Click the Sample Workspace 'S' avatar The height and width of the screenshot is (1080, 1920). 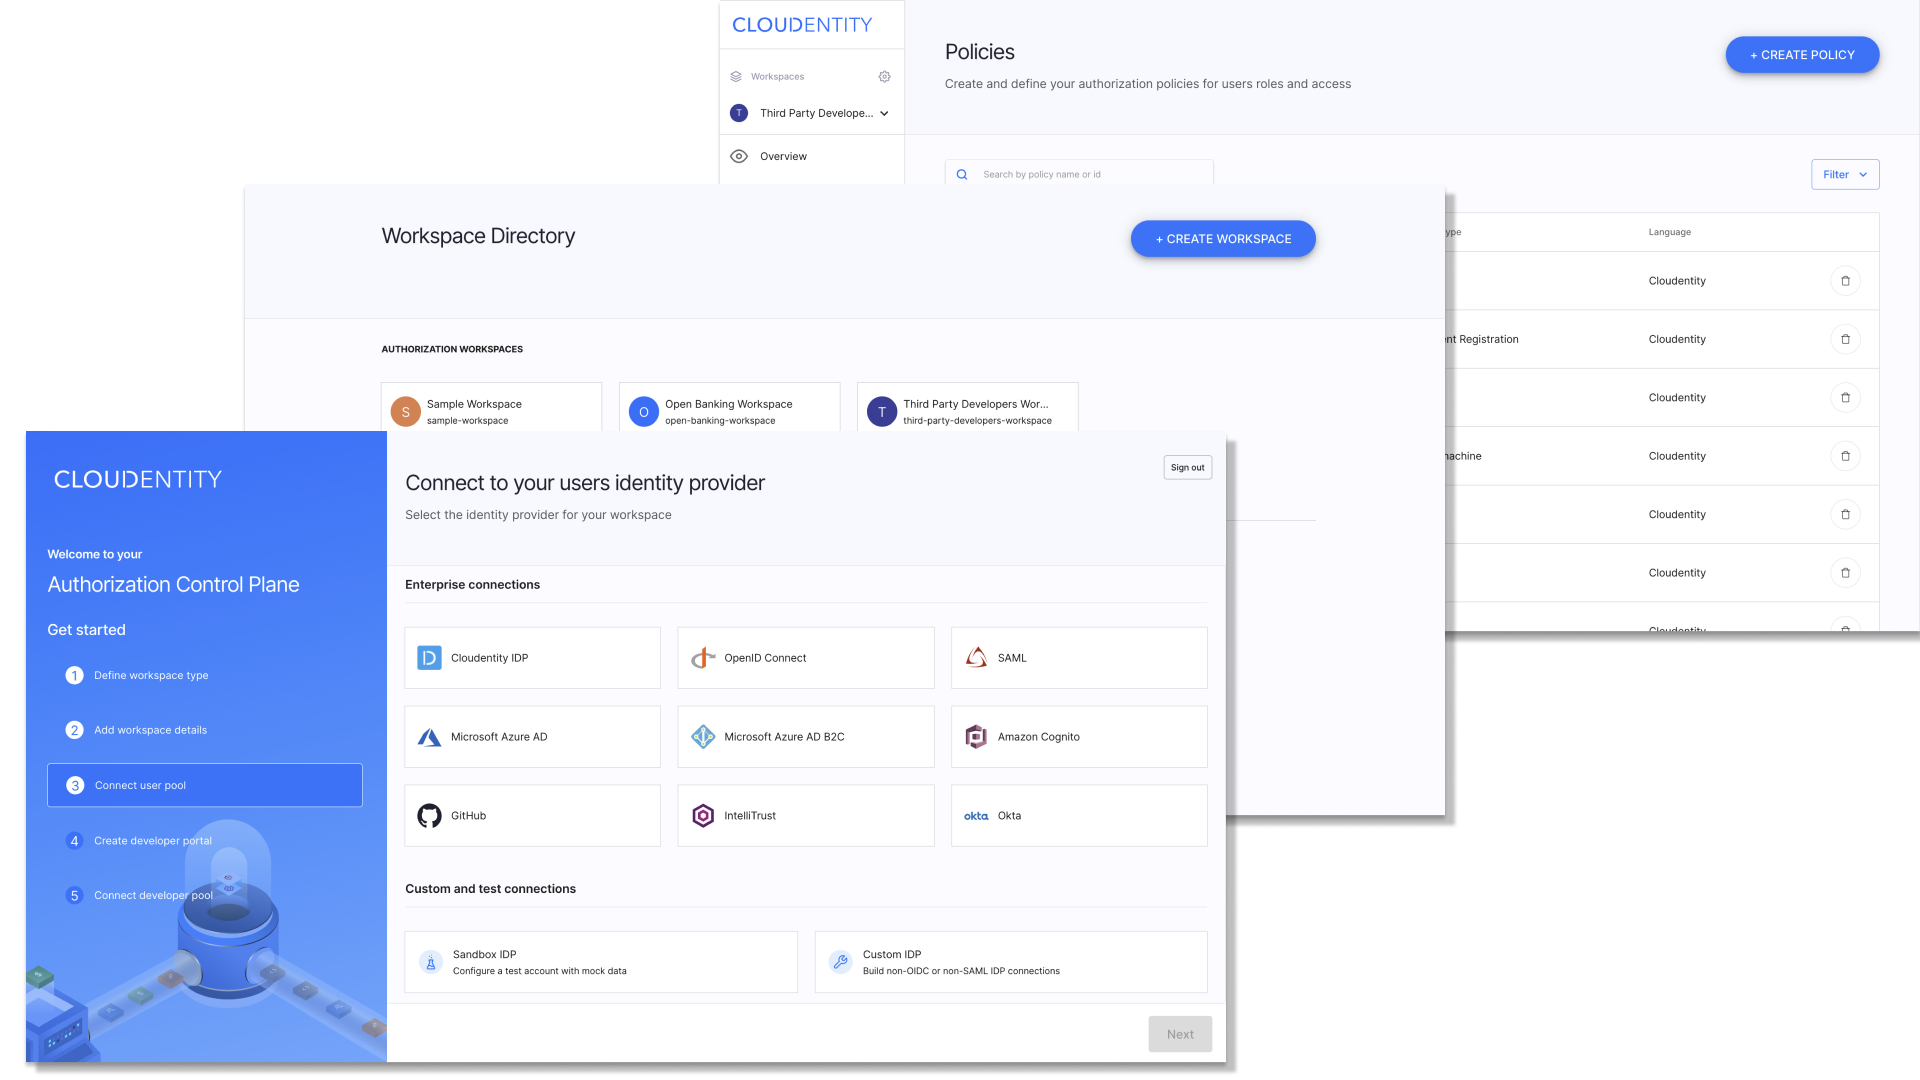tap(405, 412)
